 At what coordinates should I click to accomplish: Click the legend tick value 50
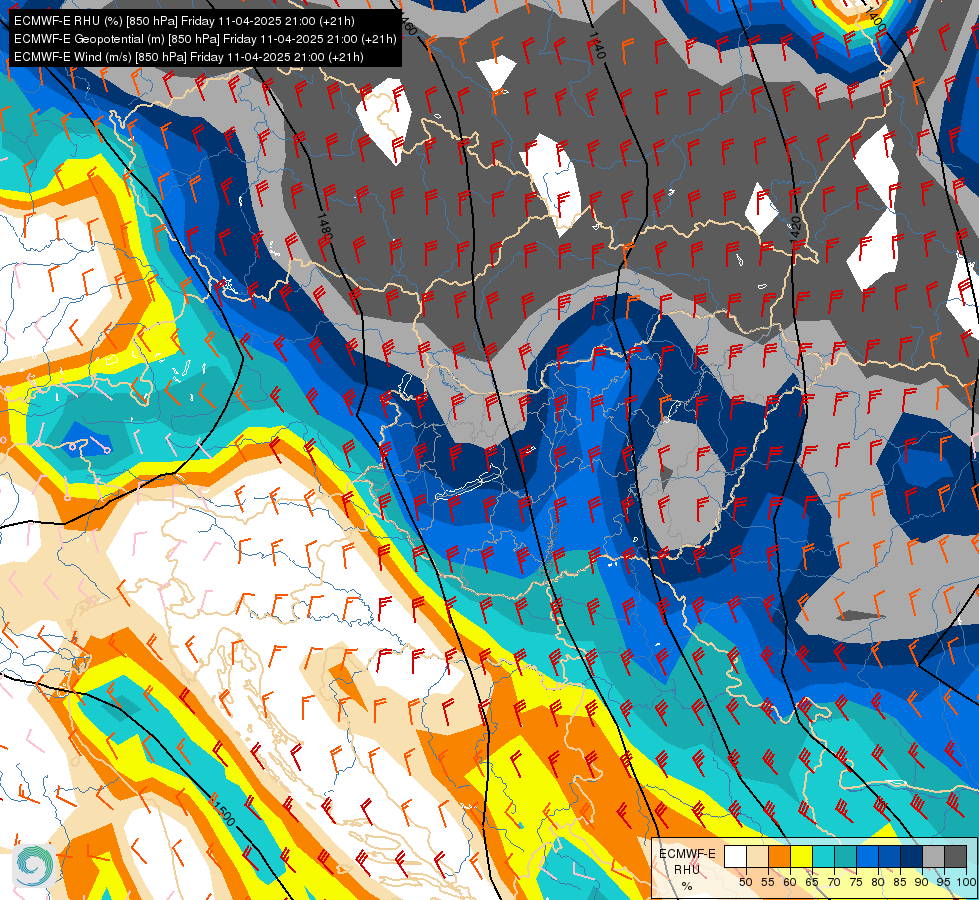(745, 882)
